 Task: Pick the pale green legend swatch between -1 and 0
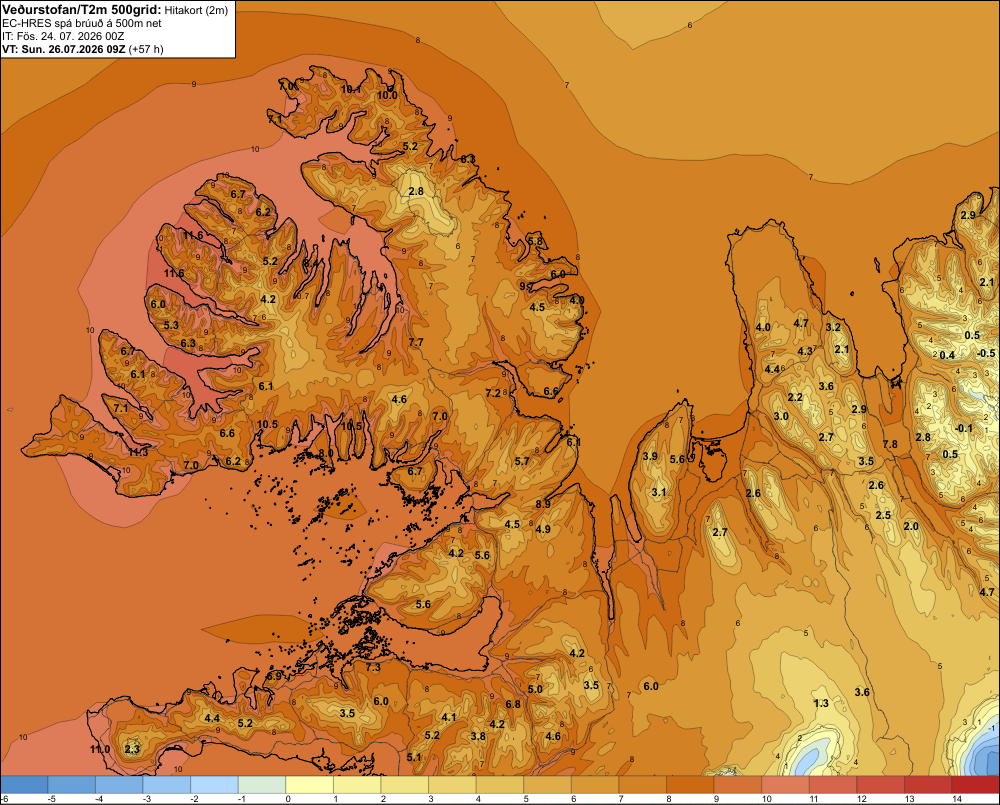[x=262, y=784]
